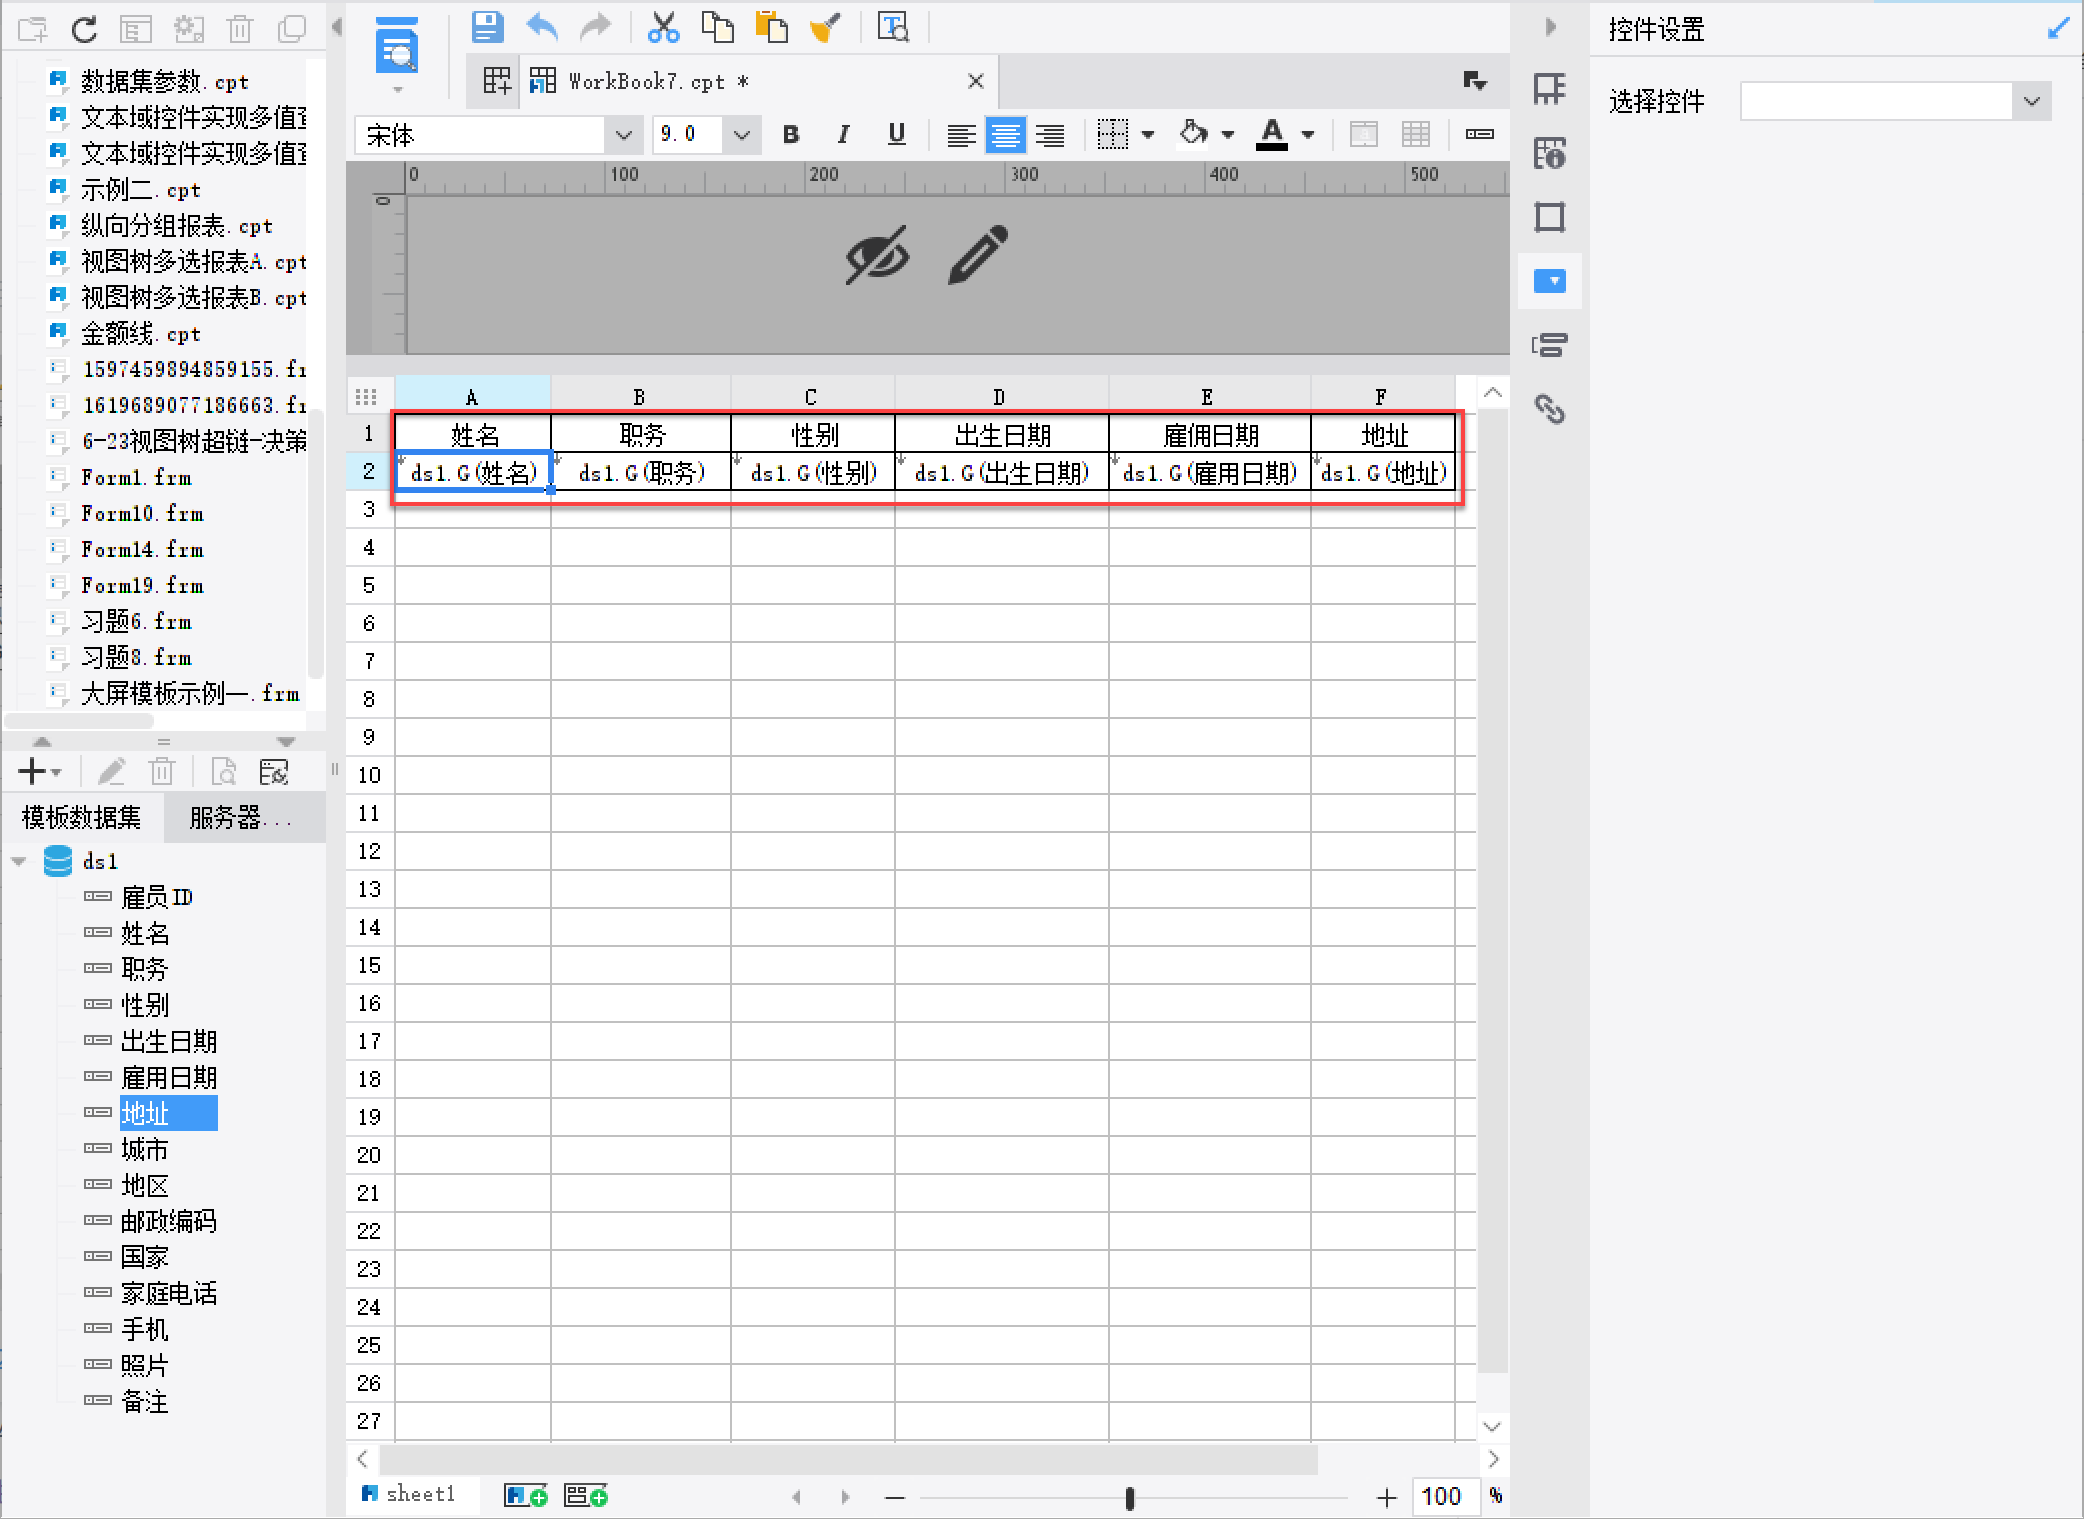Toggle the hidden eye icon in parameter pane

(877, 254)
